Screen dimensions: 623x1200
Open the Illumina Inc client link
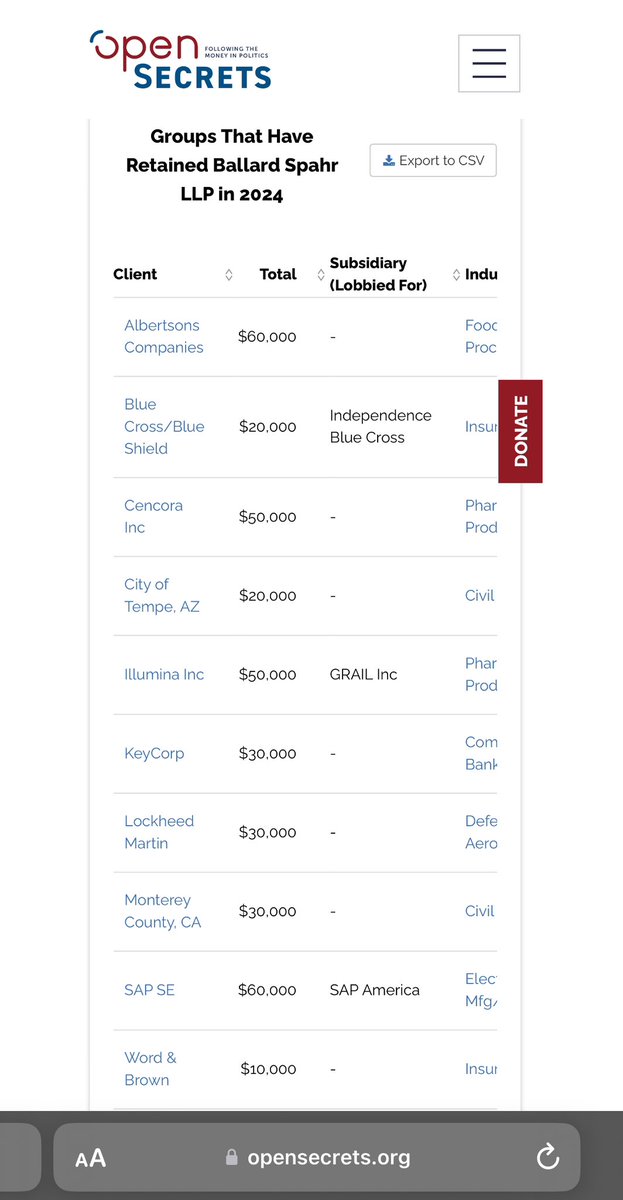[164, 674]
